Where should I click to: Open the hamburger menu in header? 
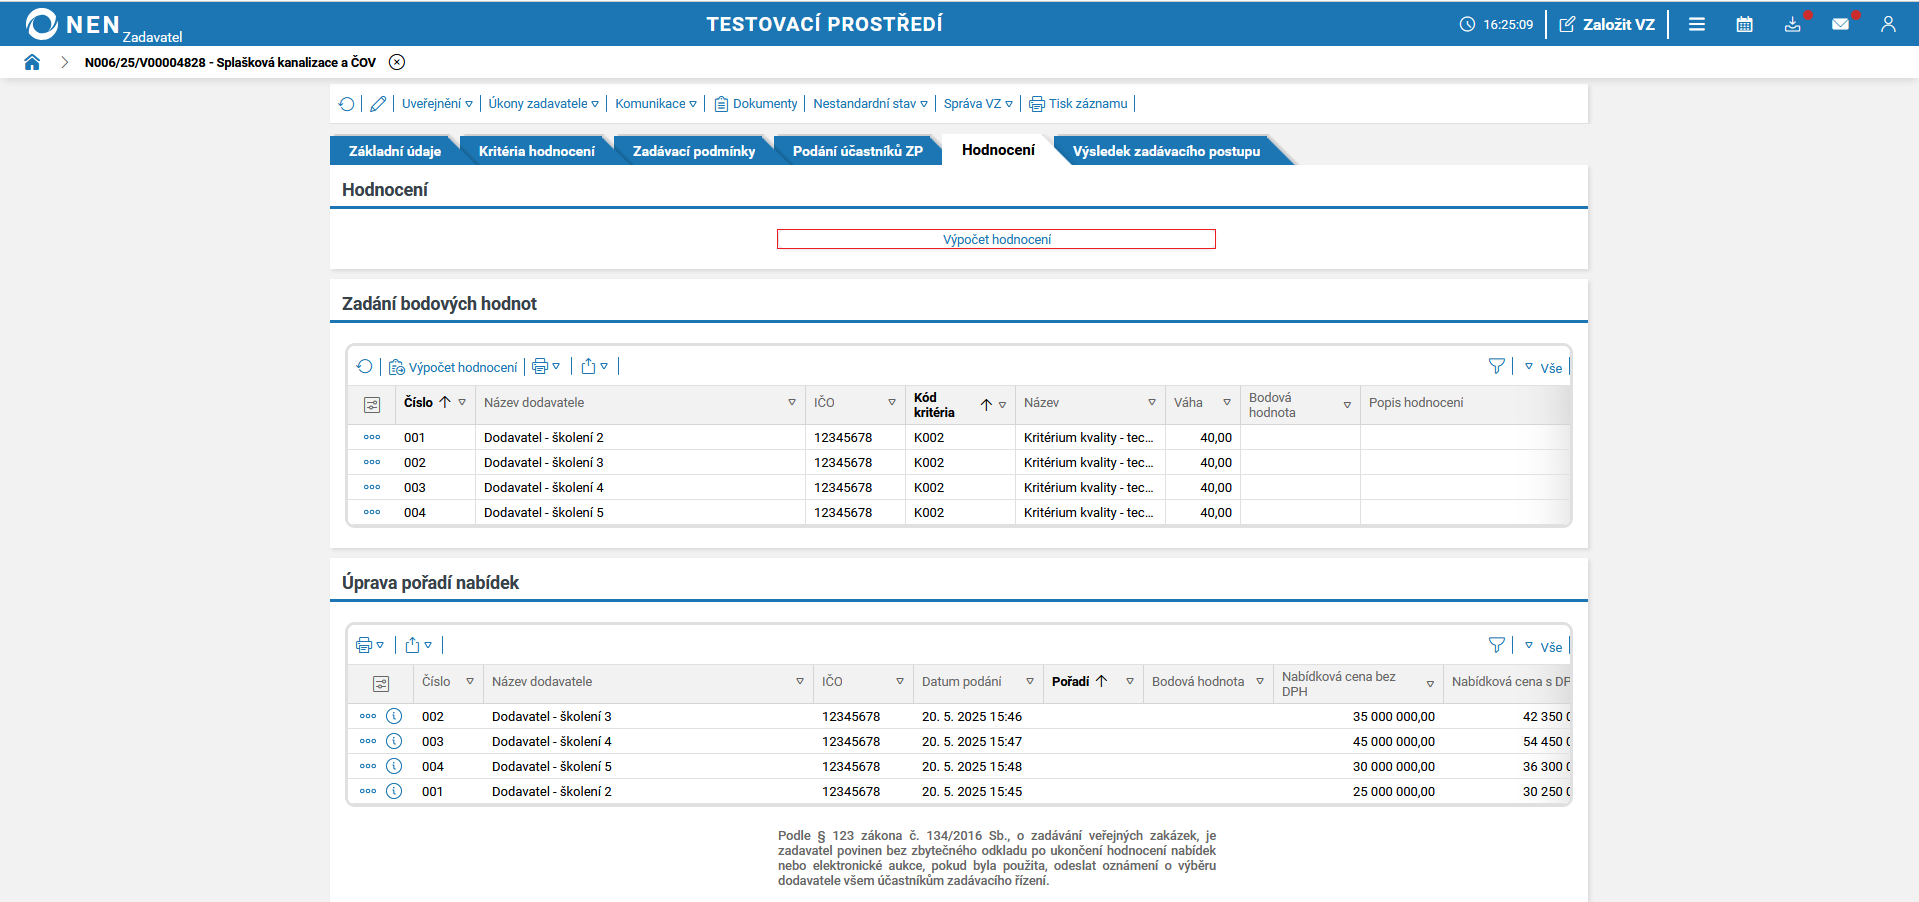click(x=1696, y=24)
